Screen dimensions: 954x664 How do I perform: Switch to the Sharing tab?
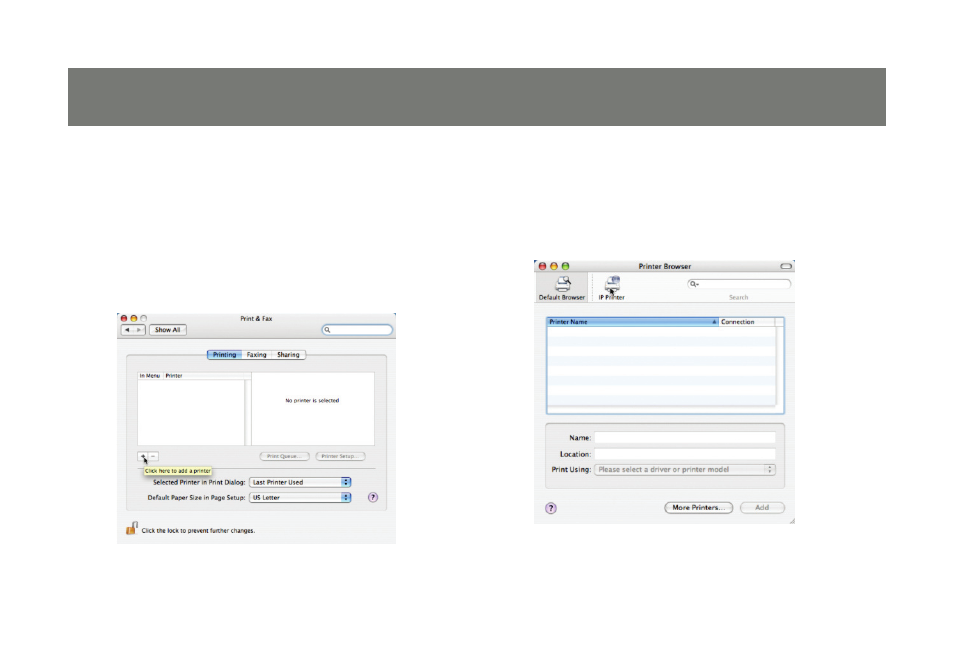pyautogui.click(x=288, y=355)
